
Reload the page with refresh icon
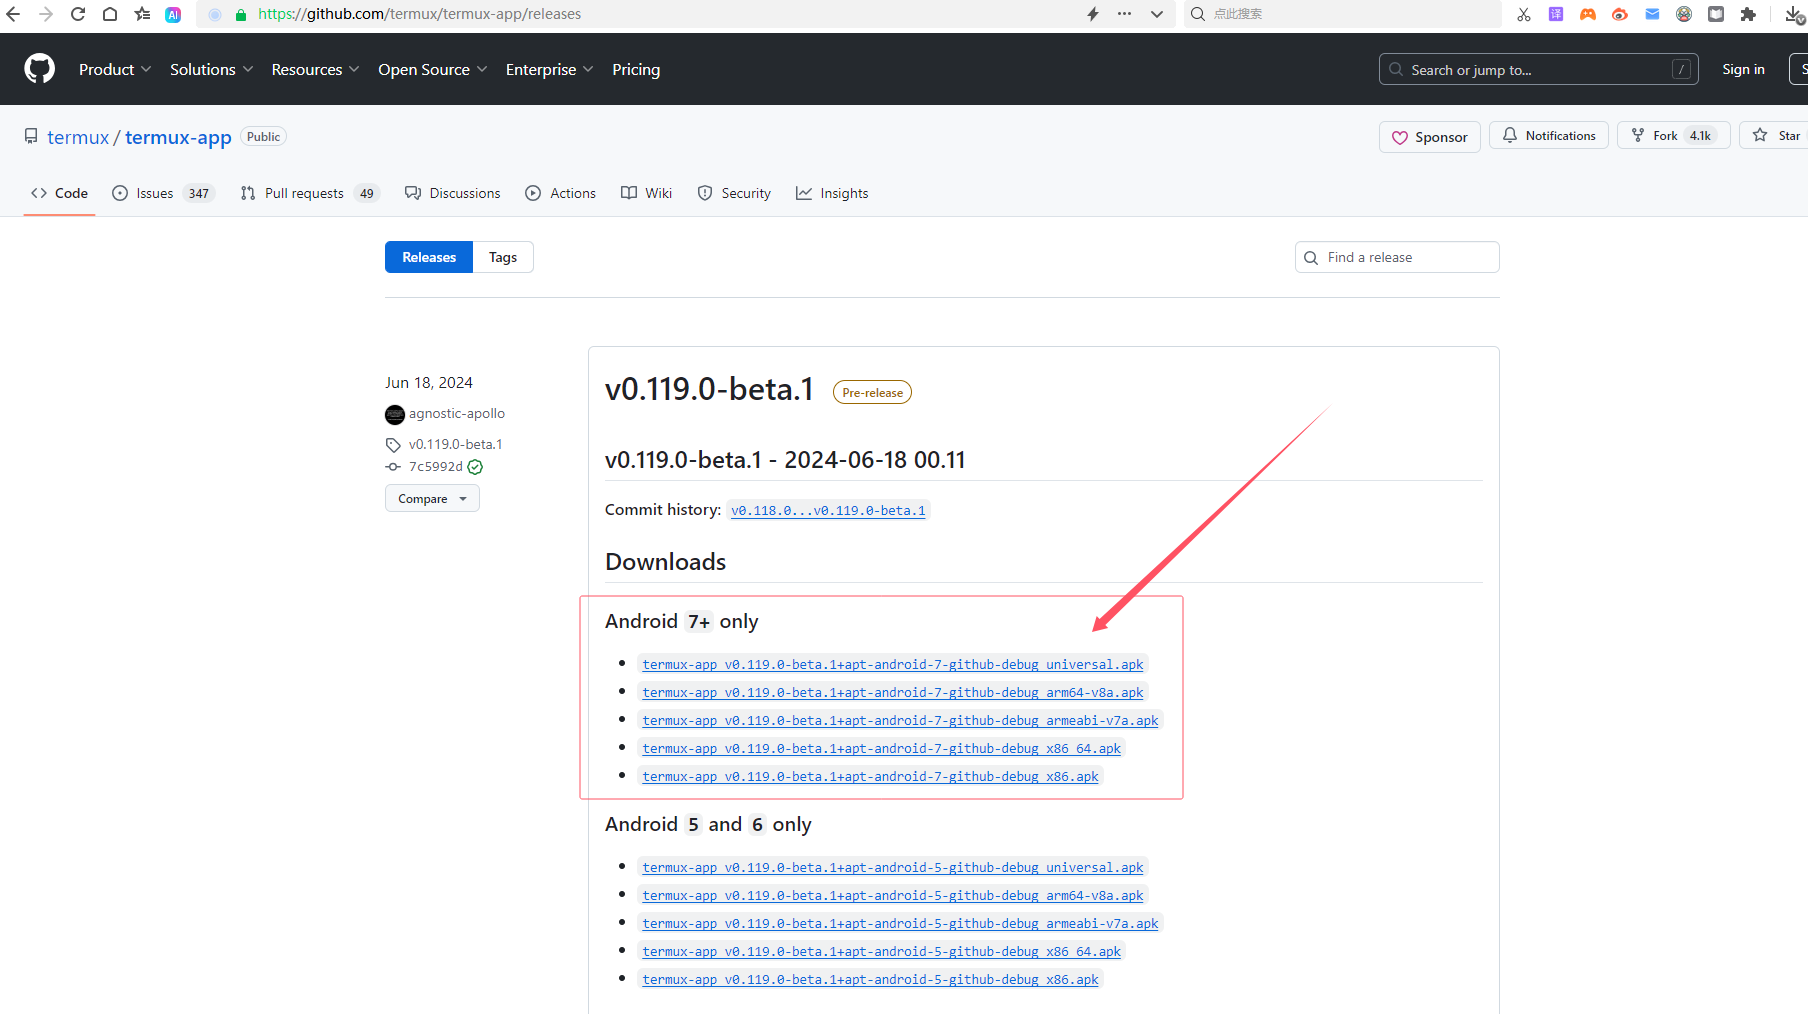click(x=78, y=14)
